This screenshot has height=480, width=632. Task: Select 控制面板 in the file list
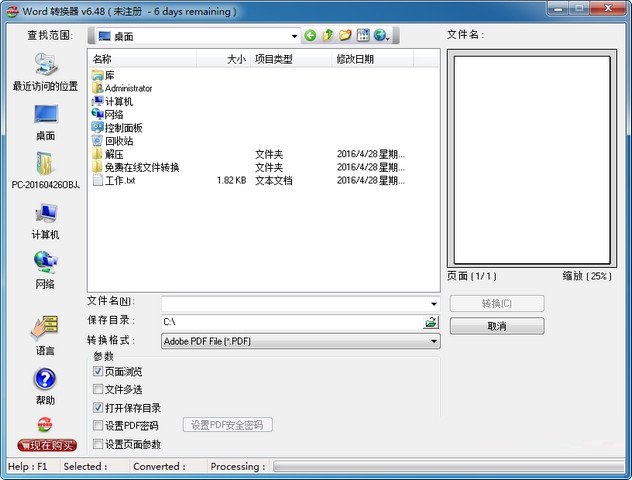[x=117, y=128]
